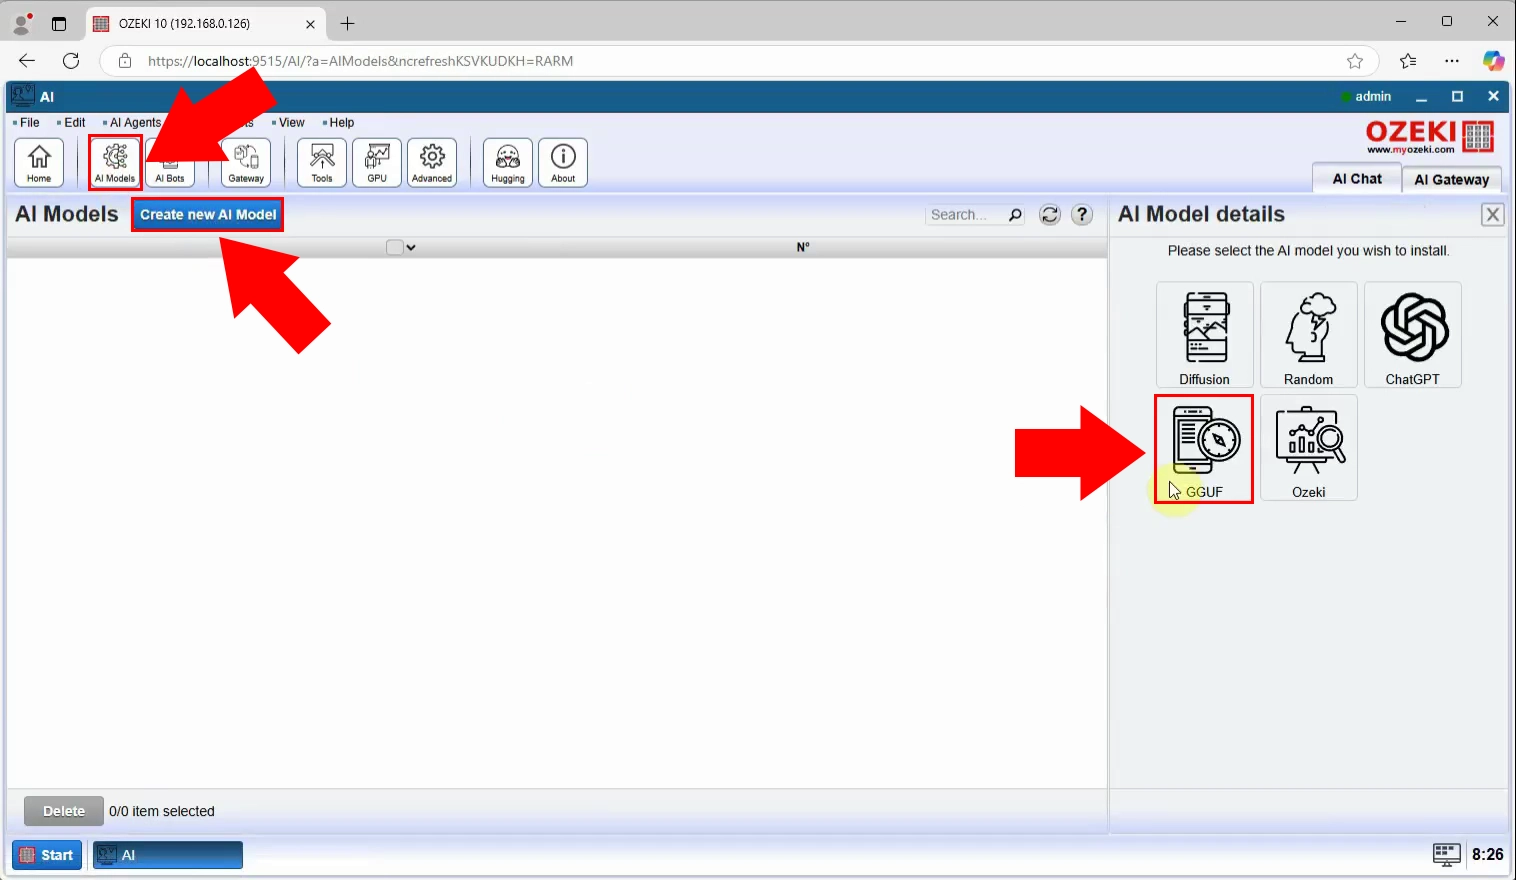
Task: Open the browser profile icon
Action: click(x=22, y=23)
